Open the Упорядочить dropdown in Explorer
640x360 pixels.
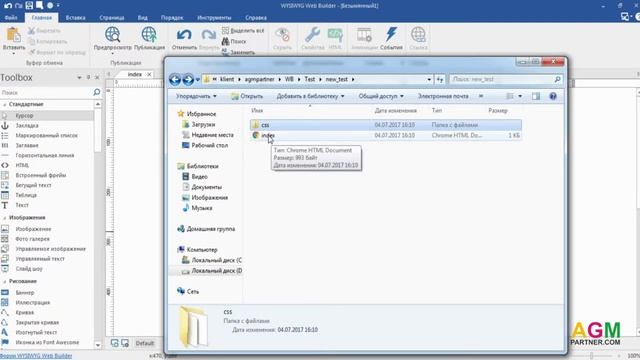[196, 96]
